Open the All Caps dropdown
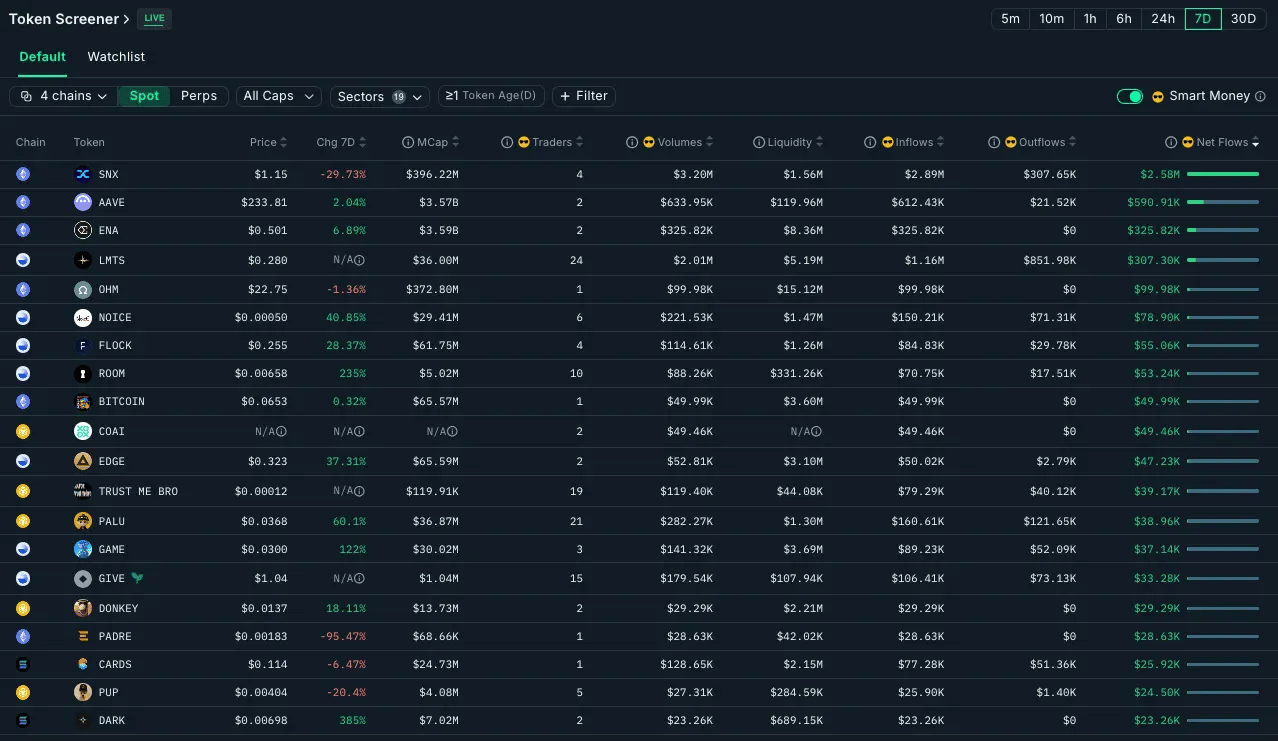This screenshot has width=1278, height=741. click(x=279, y=96)
